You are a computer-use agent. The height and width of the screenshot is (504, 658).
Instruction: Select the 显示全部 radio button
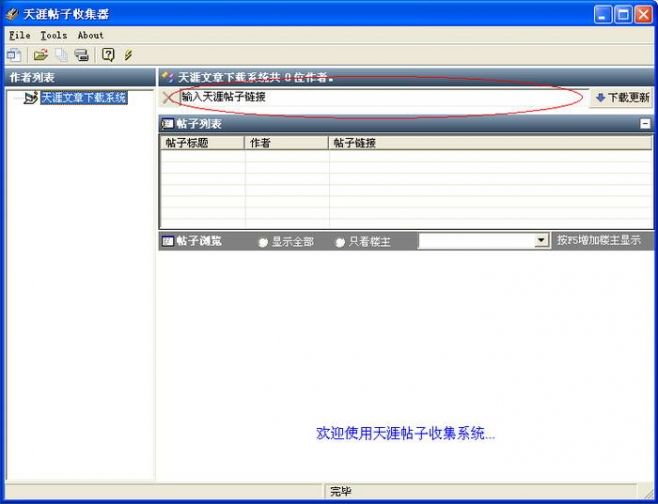263,242
